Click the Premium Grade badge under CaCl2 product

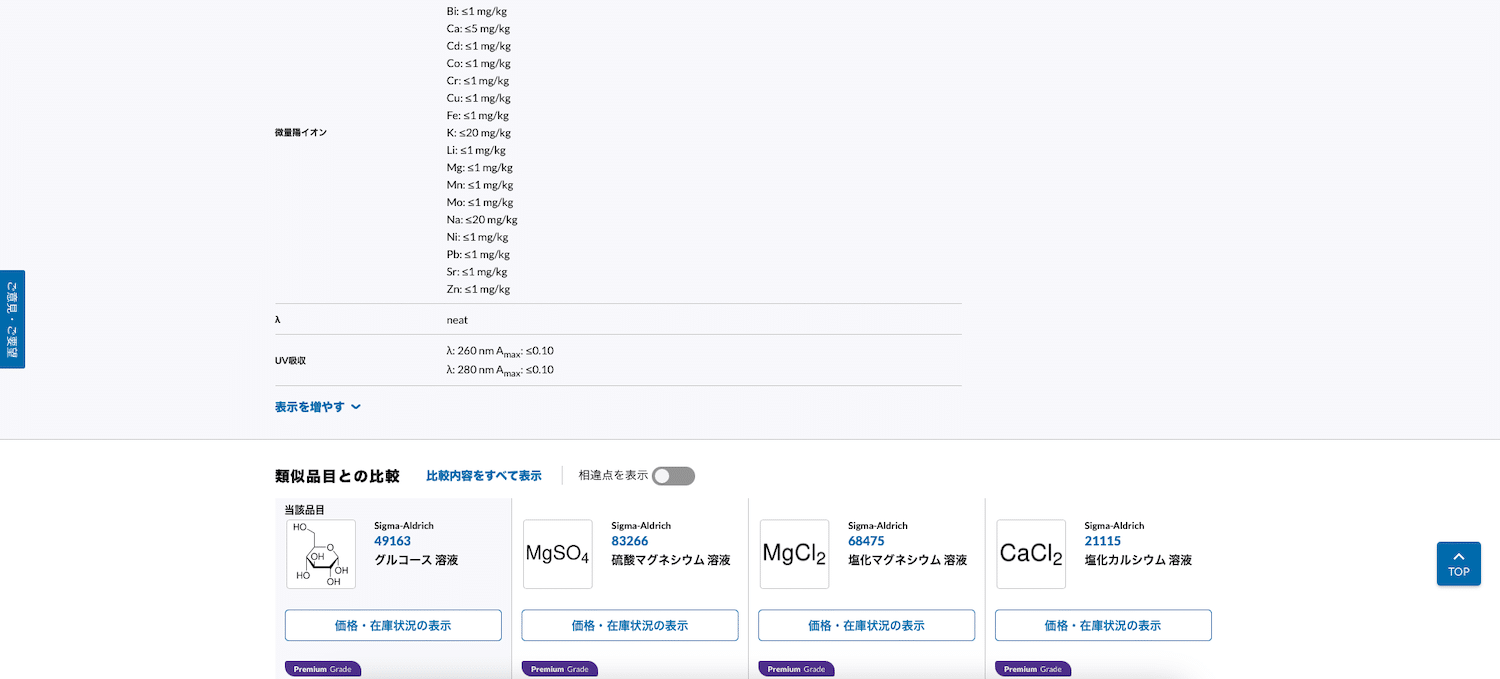tap(1032, 669)
